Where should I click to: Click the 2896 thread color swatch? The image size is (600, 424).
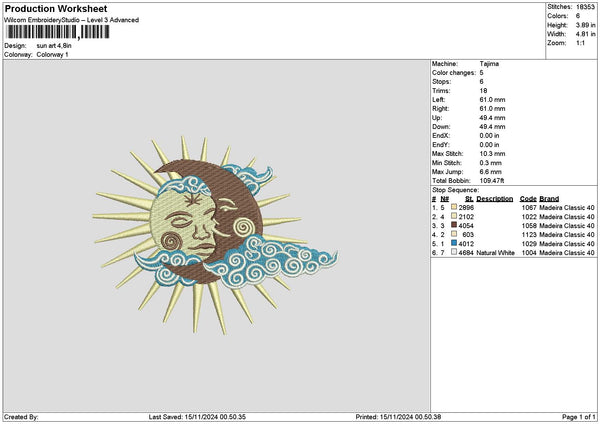(455, 208)
